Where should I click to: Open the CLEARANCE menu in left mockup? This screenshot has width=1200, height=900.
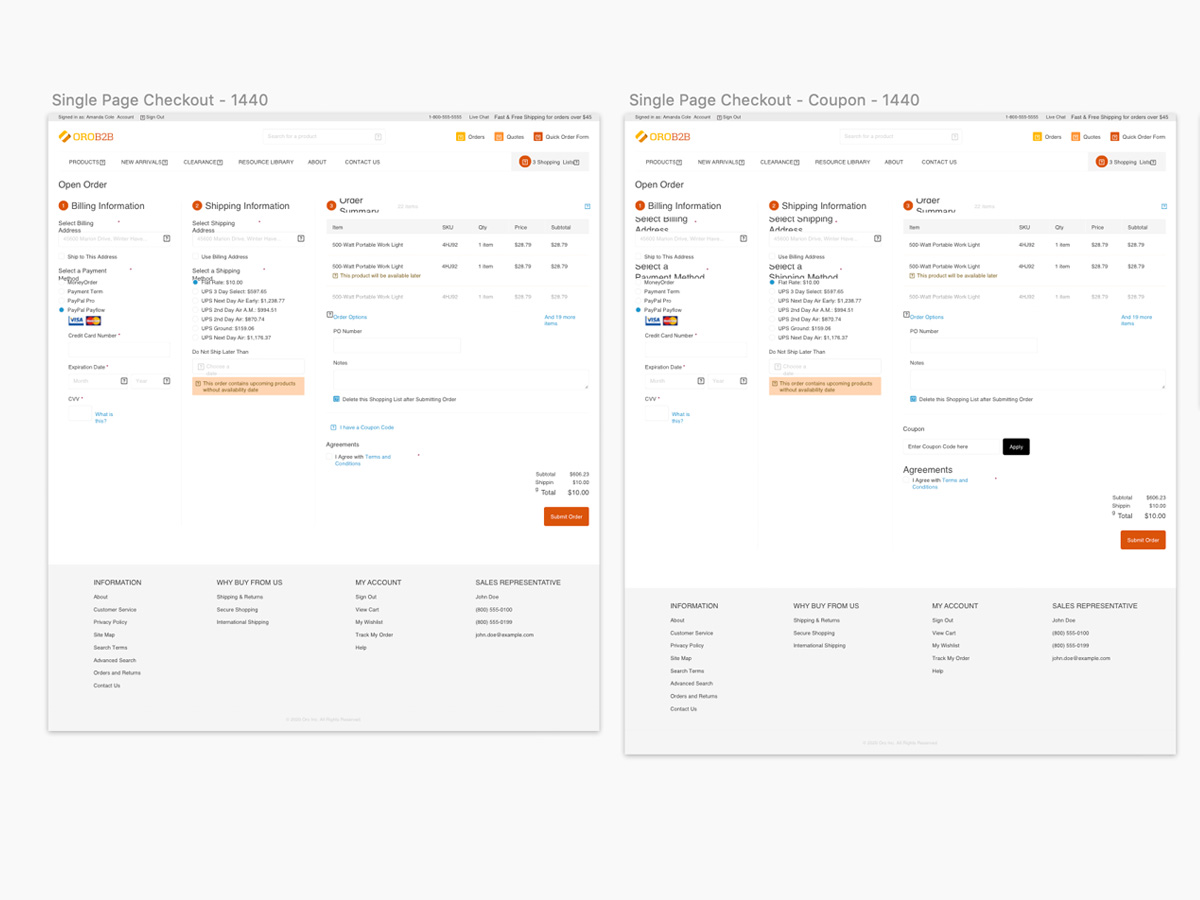203,162
